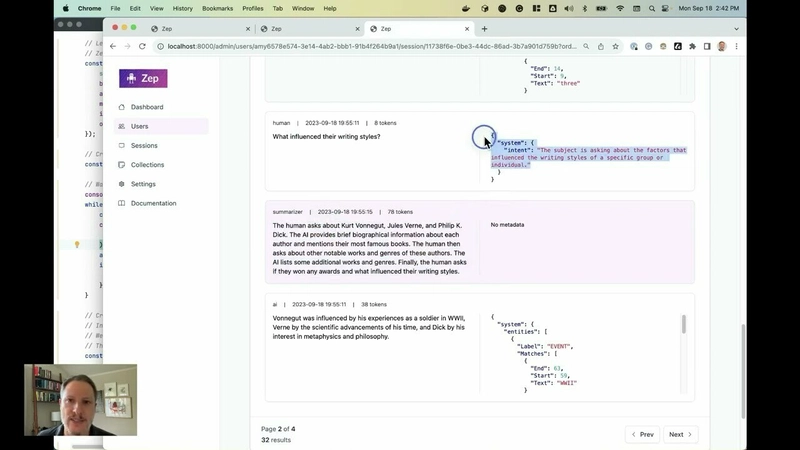Open the File menu in macOS menu bar

(116, 8)
